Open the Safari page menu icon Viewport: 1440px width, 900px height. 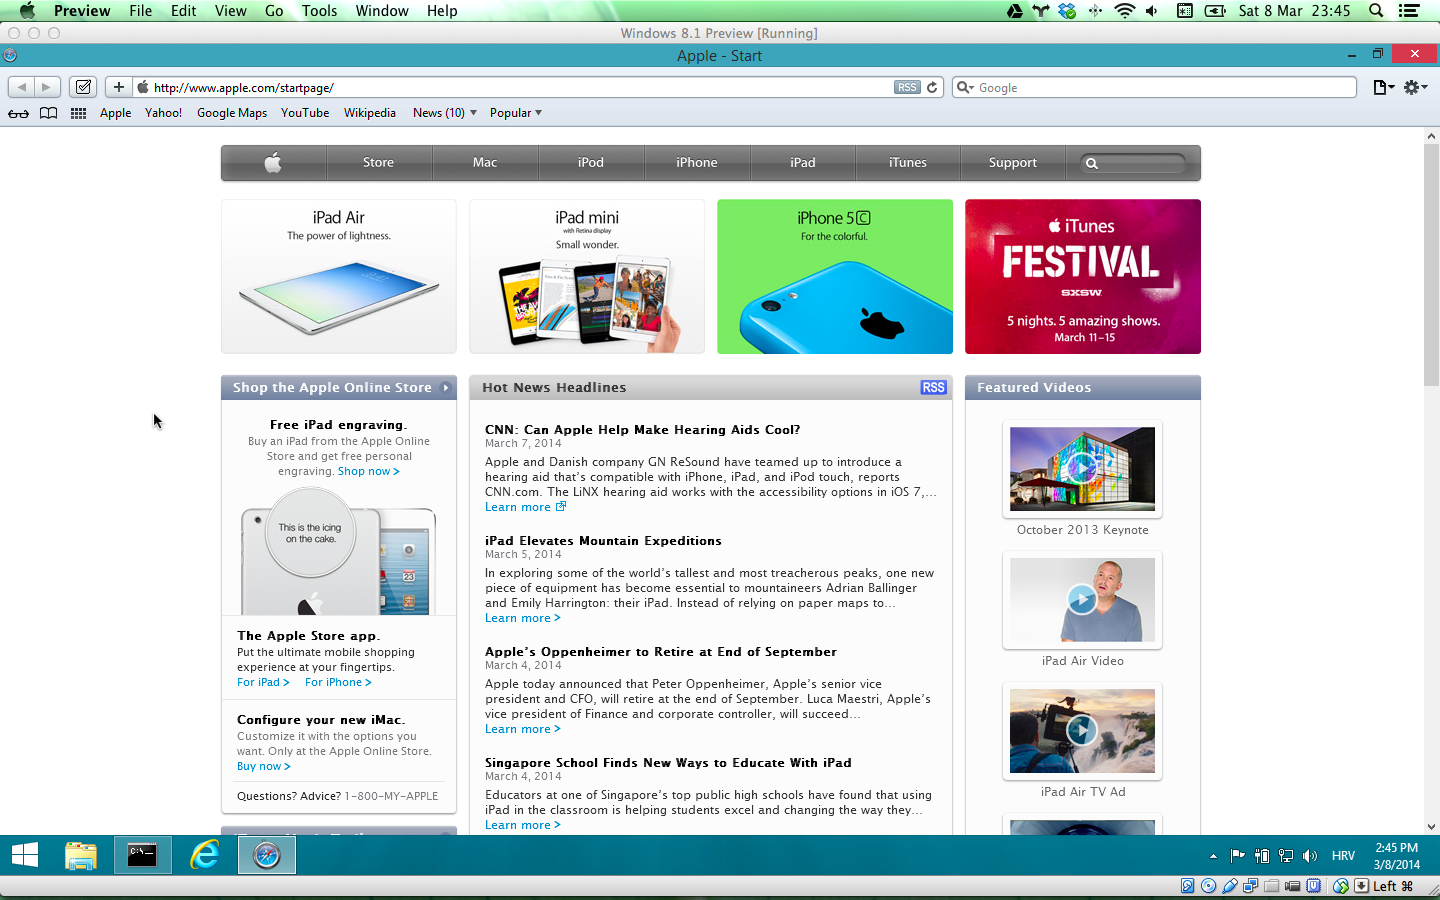[1384, 87]
